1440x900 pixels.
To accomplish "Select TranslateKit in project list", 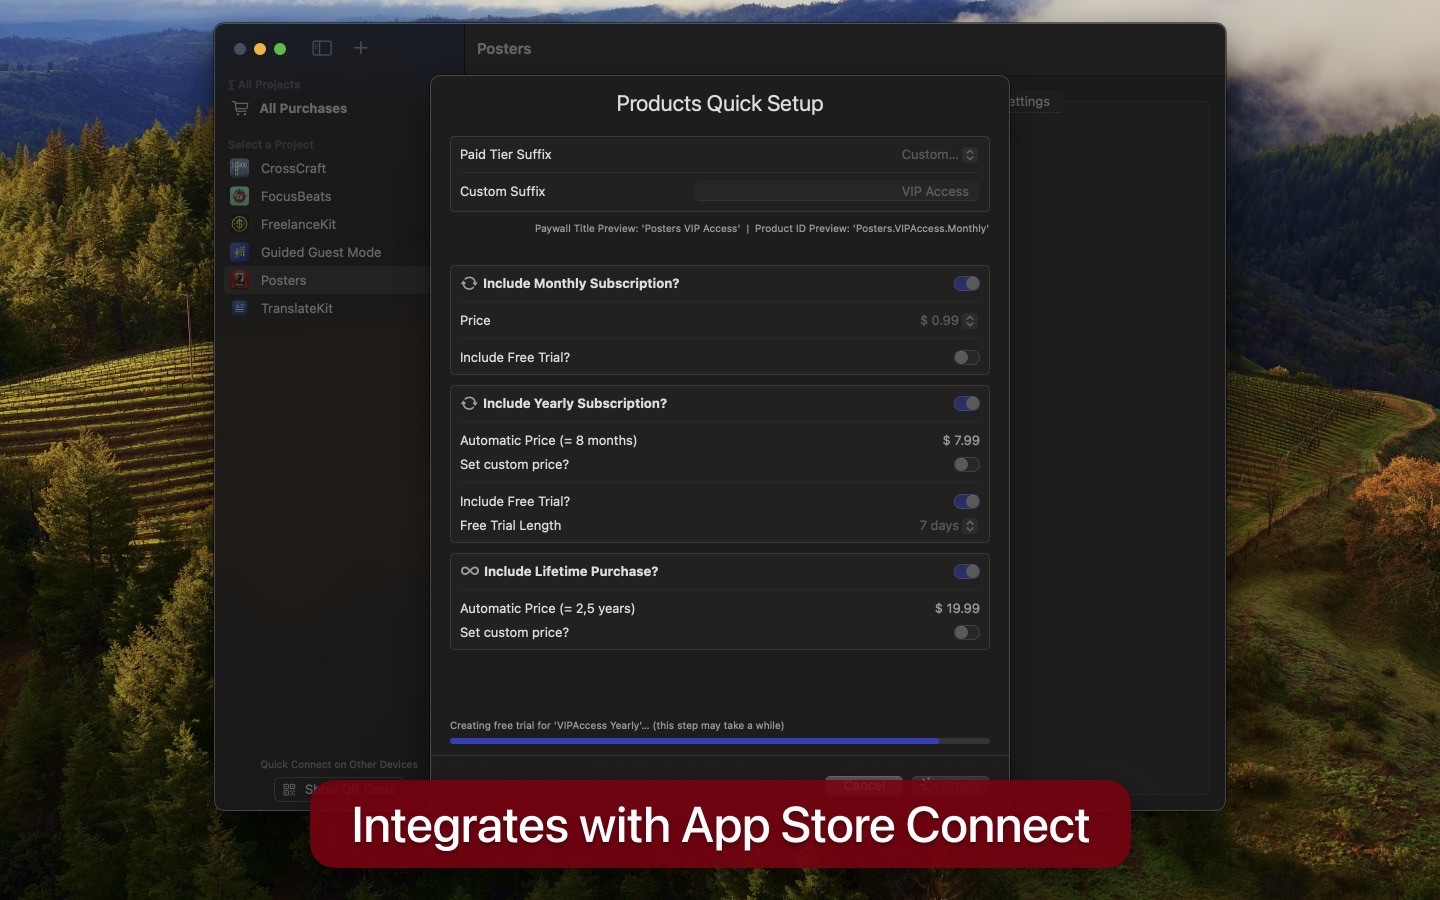I will tap(296, 308).
